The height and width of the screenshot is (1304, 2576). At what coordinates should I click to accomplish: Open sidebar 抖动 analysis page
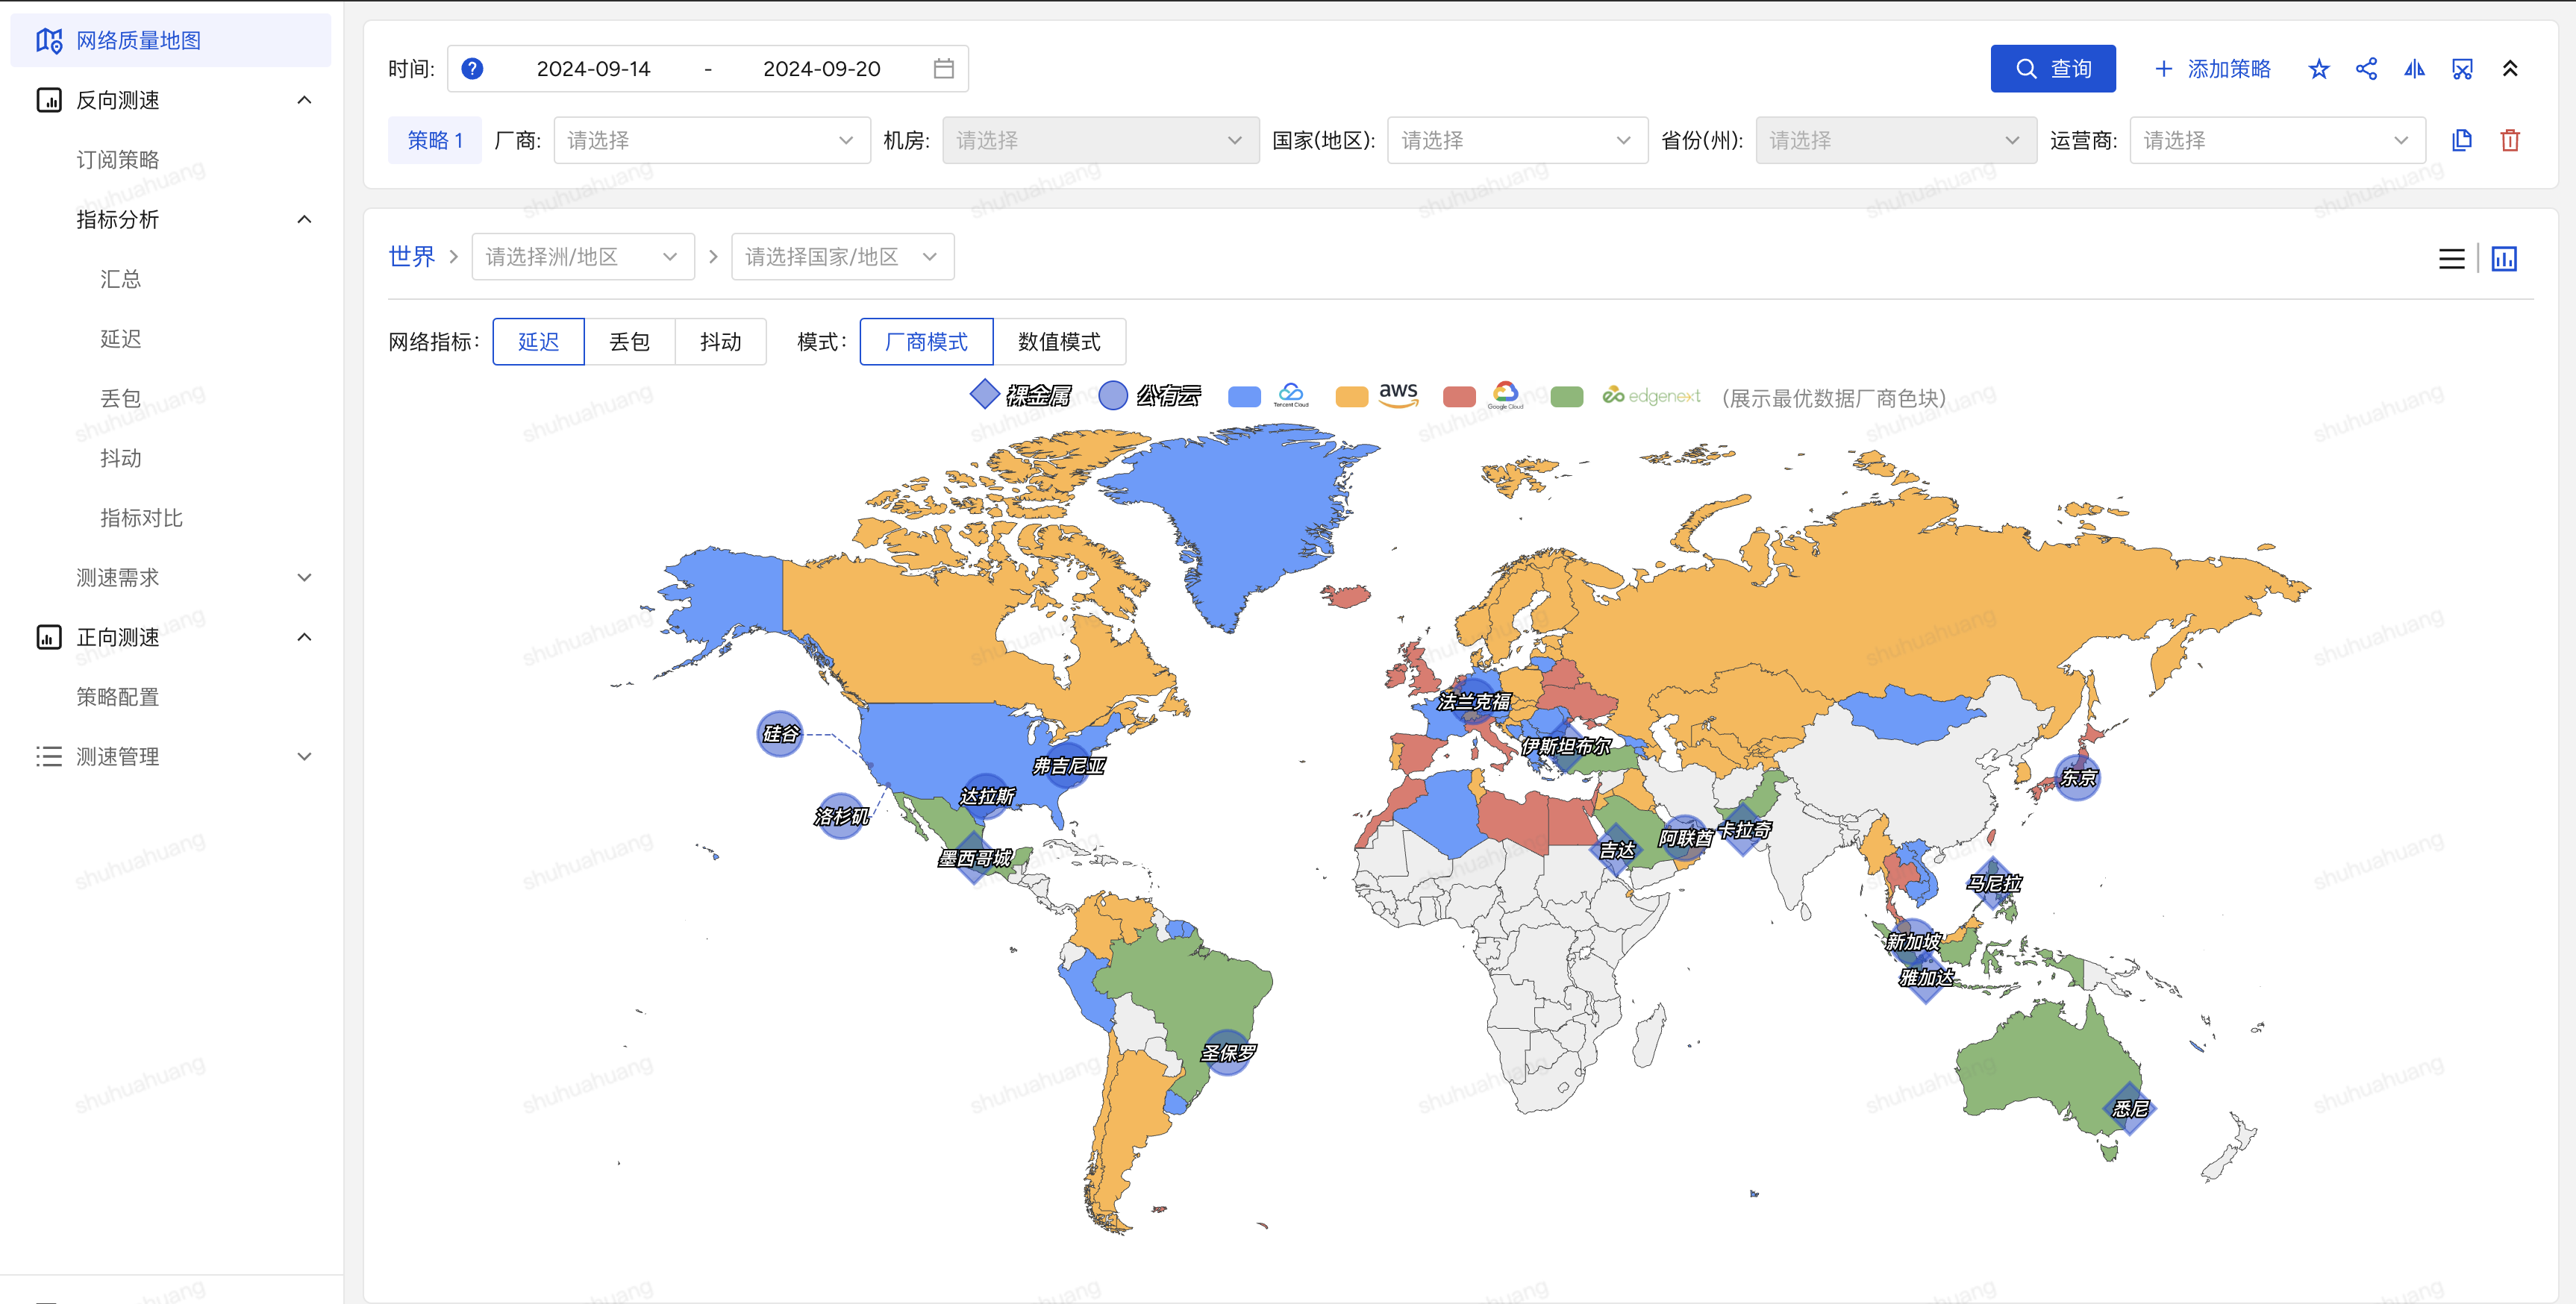coord(121,458)
